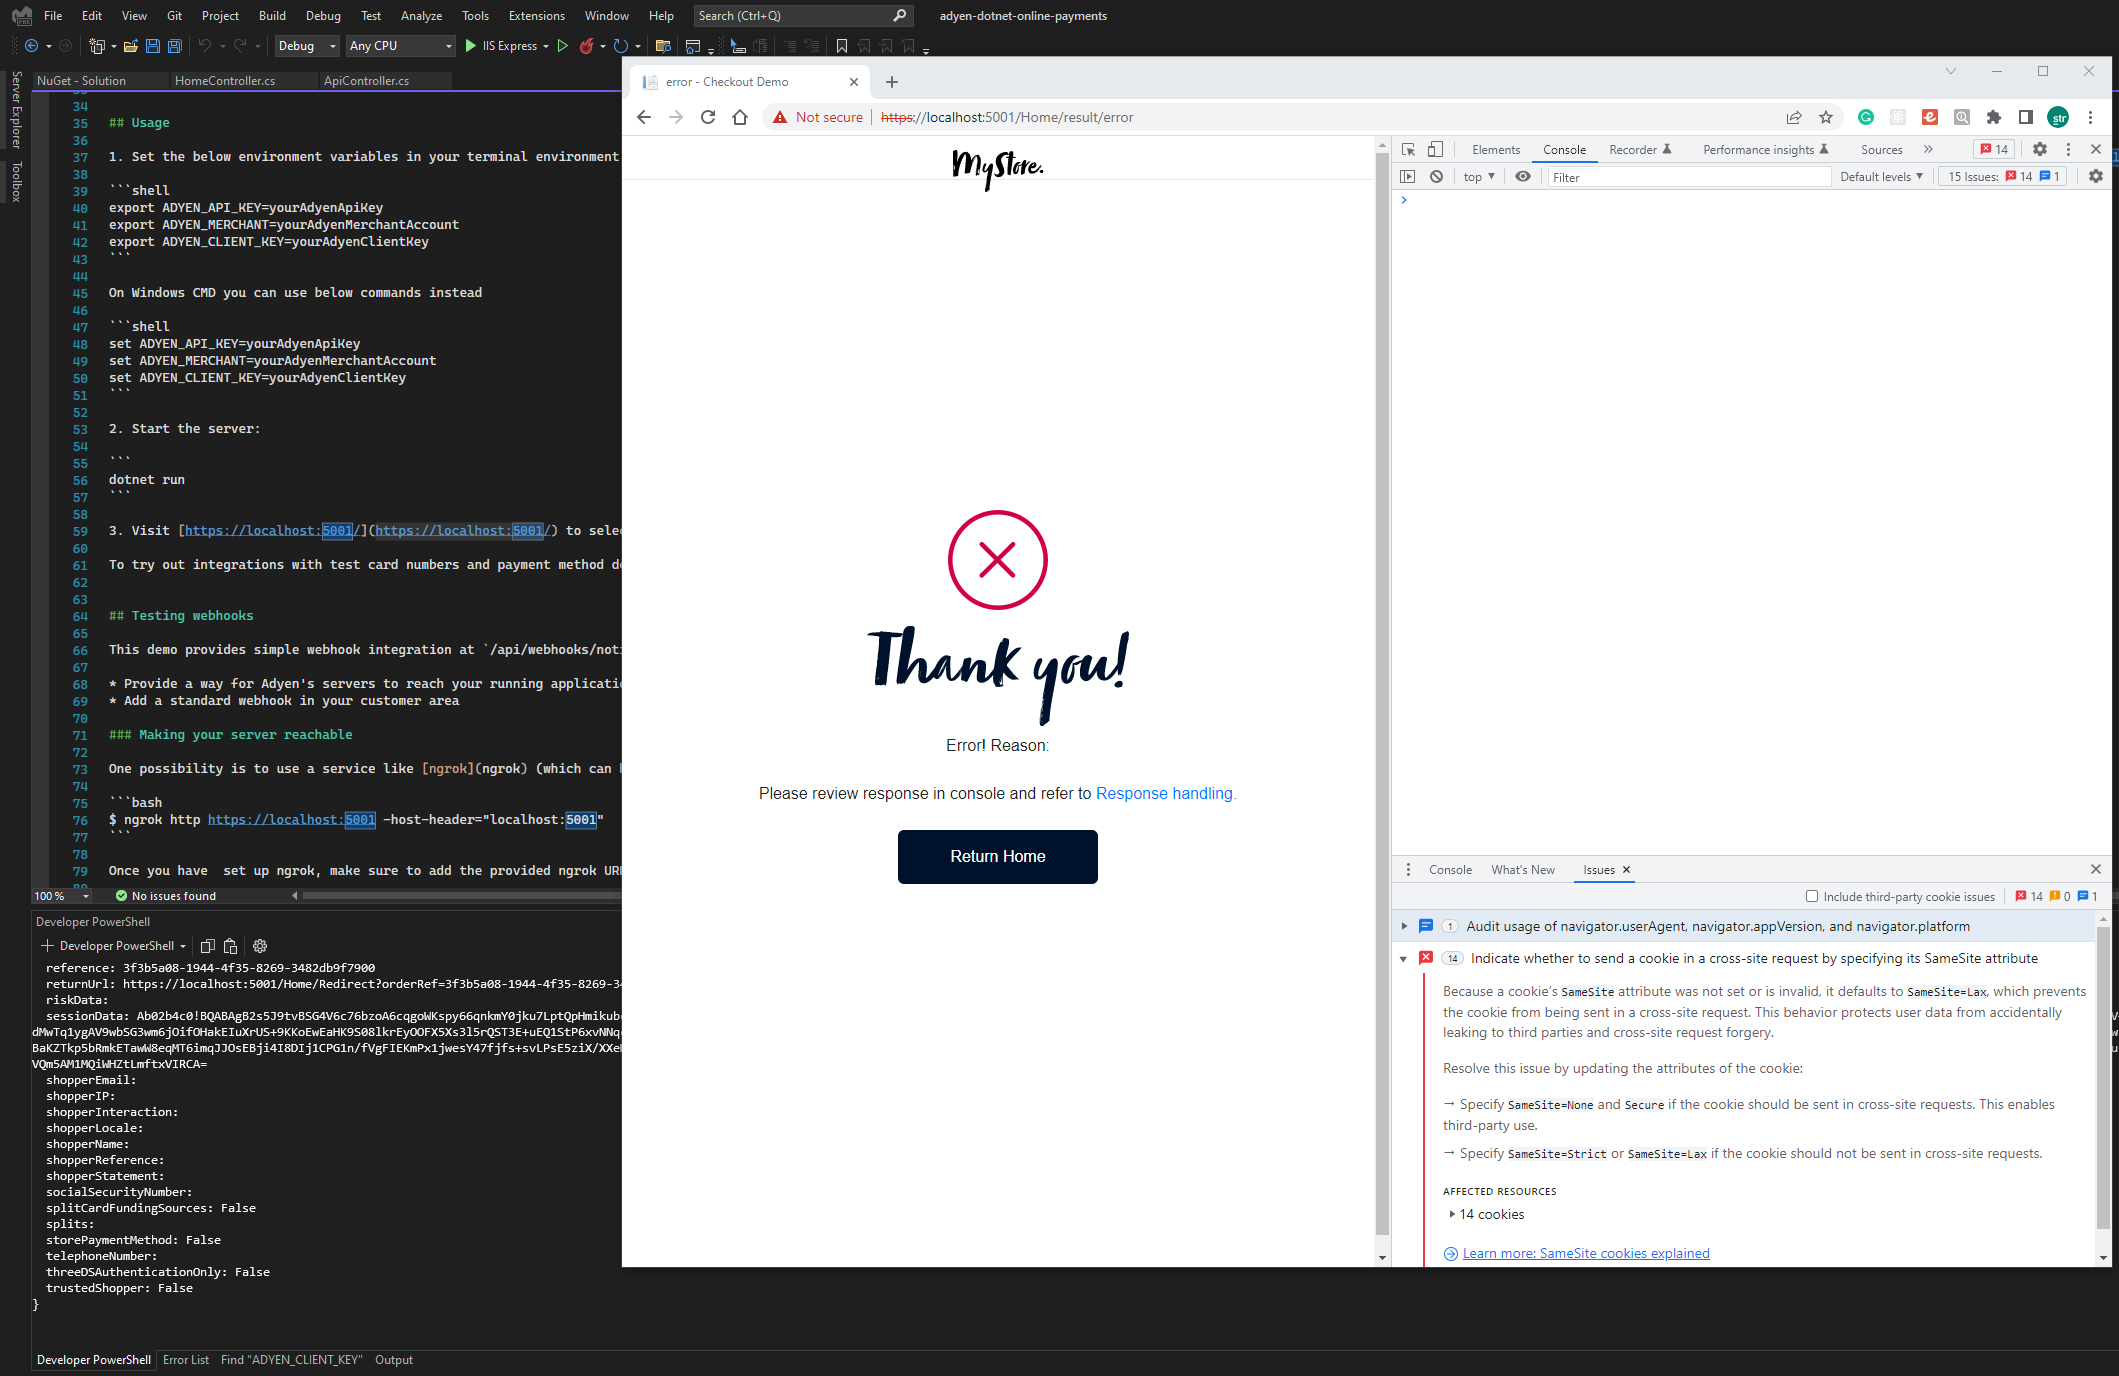2119x1376 pixels.
Task: Click the console Filter input field
Action: click(x=1688, y=177)
